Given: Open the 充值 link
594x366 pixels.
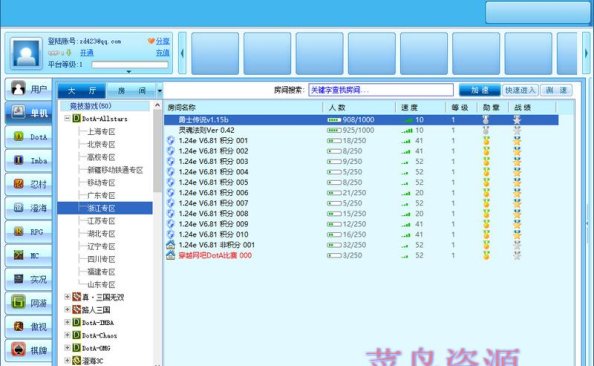Looking at the screenshot, I should (x=163, y=53).
